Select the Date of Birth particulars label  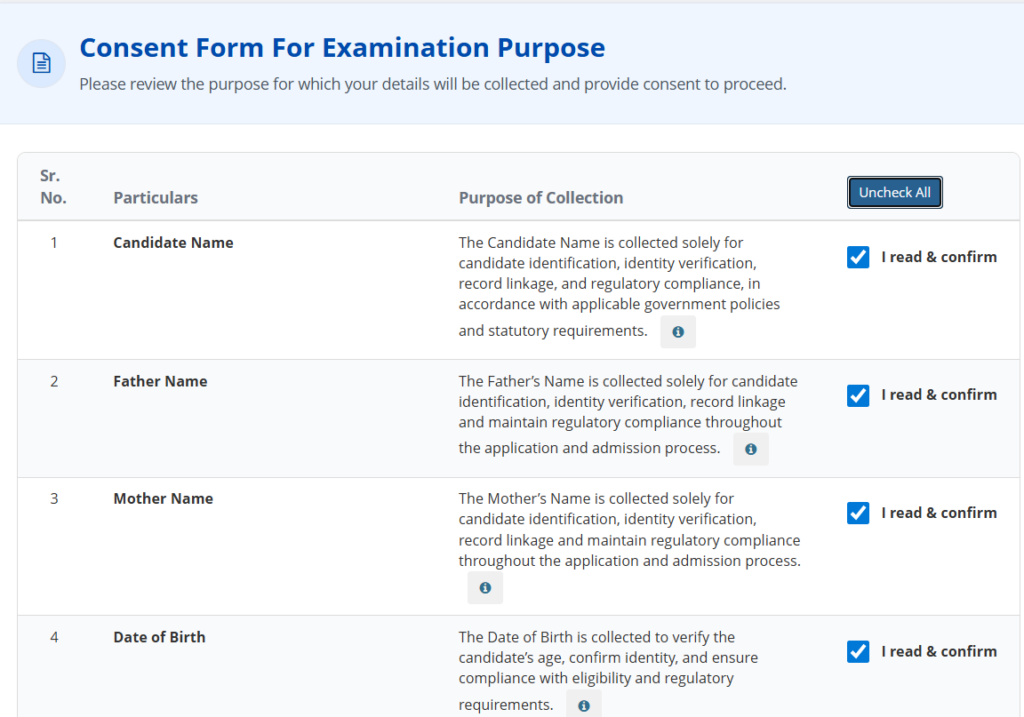pyautogui.click(x=159, y=637)
